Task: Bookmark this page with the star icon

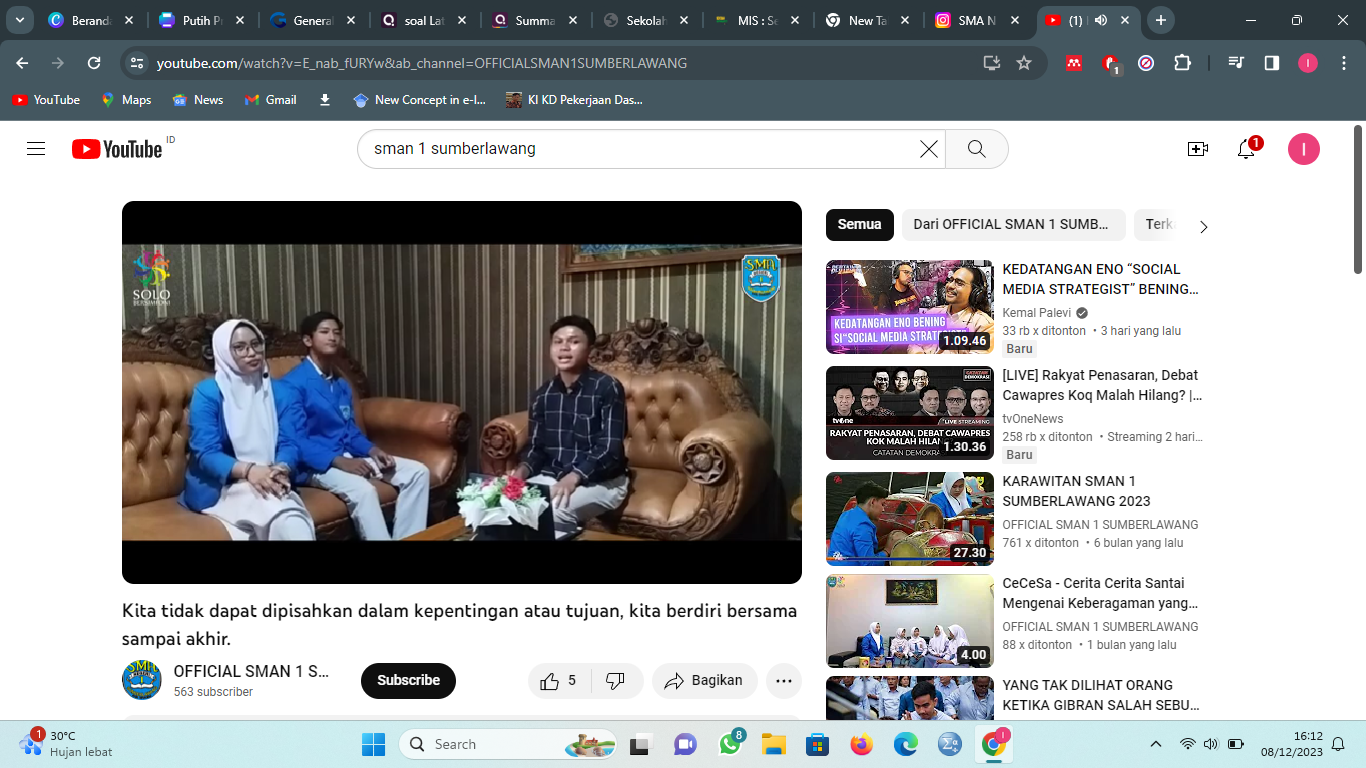Action: point(1024,63)
